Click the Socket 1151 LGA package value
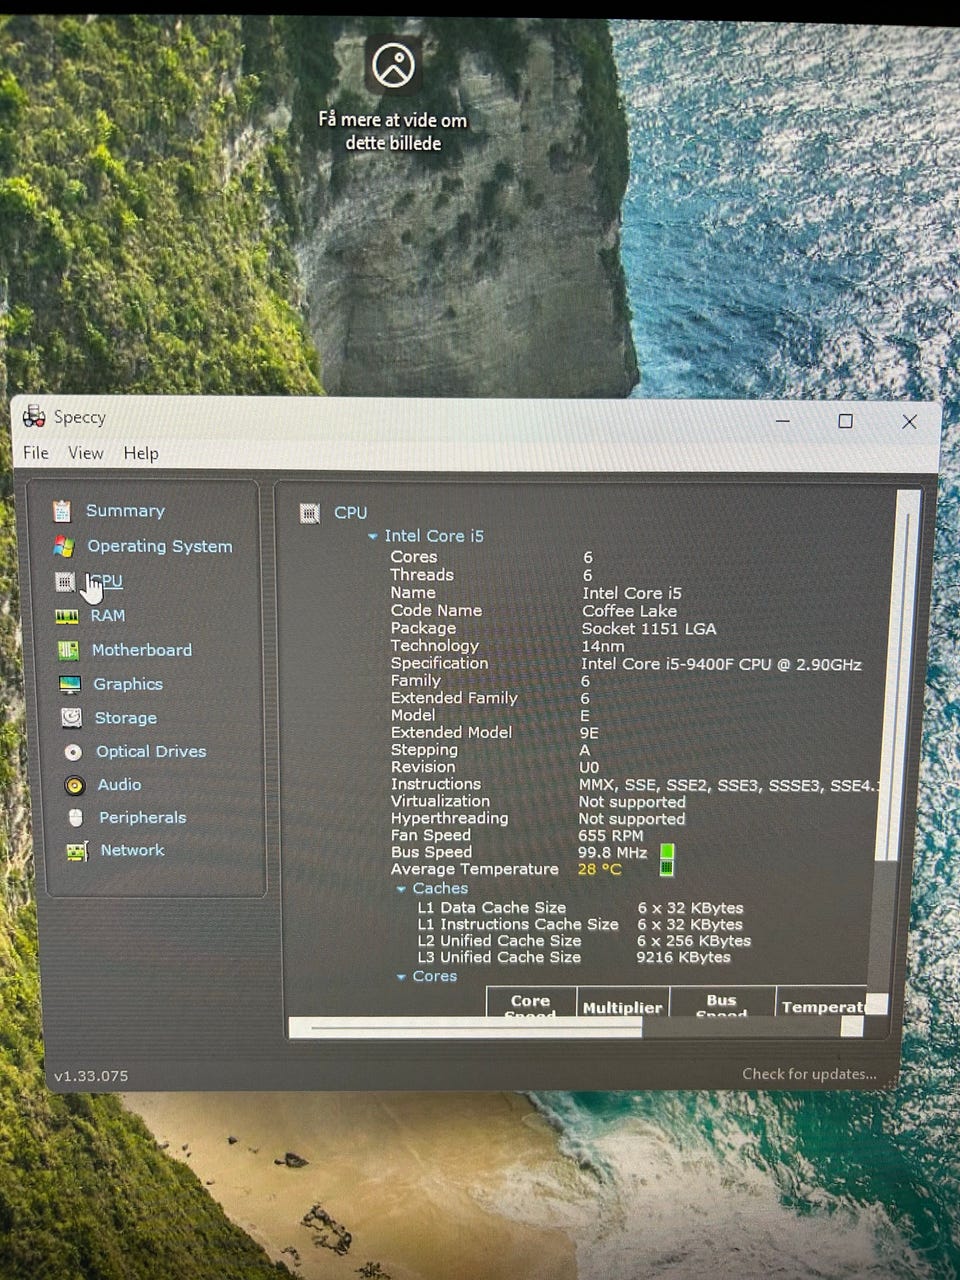Viewport: 960px width, 1280px height. tap(649, 629)
